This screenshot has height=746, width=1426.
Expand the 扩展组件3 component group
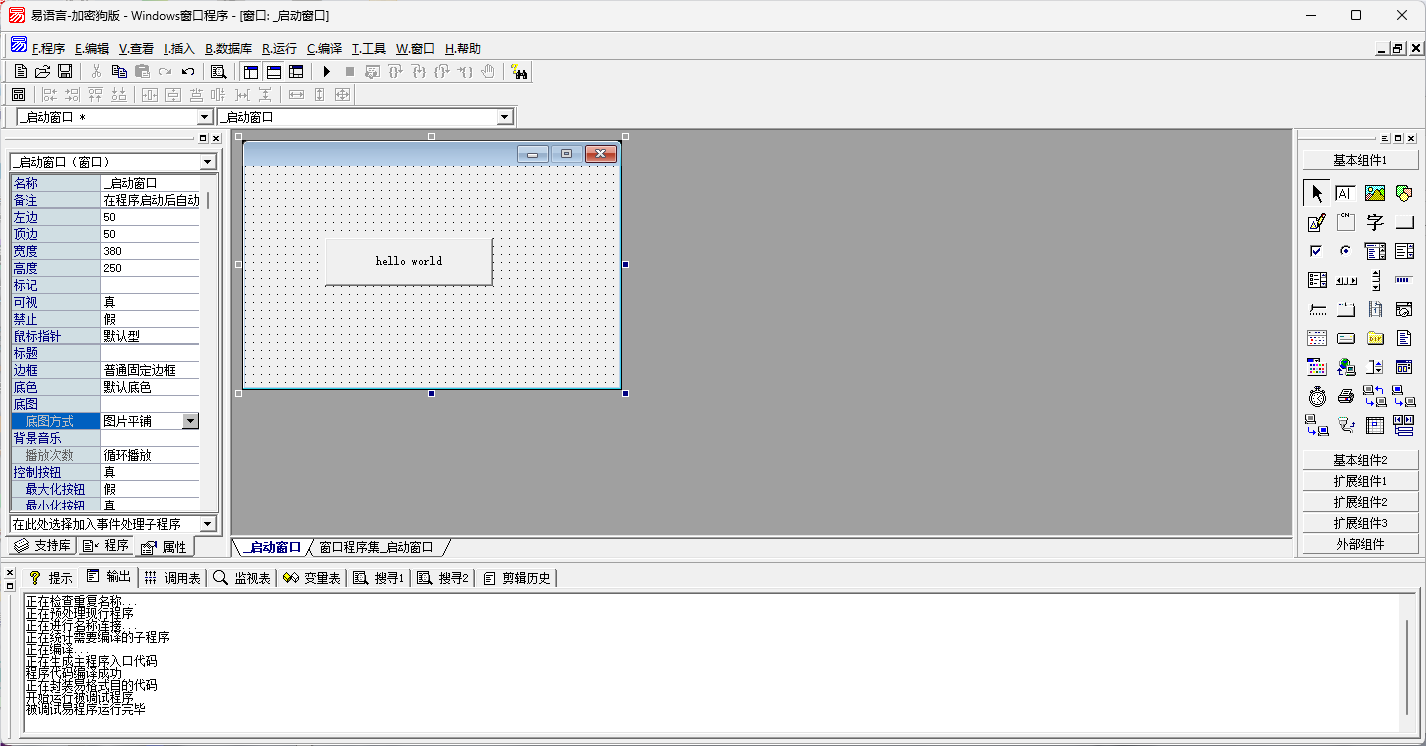pos(1360,523)
